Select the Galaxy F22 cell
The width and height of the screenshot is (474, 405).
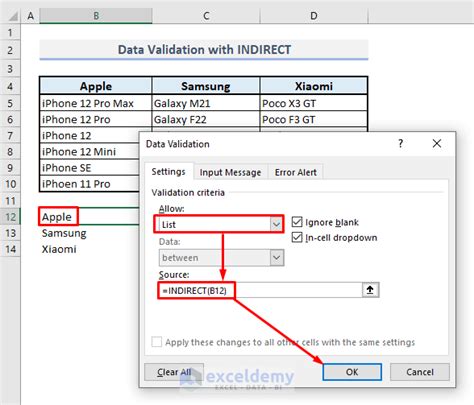pos(206,119)
